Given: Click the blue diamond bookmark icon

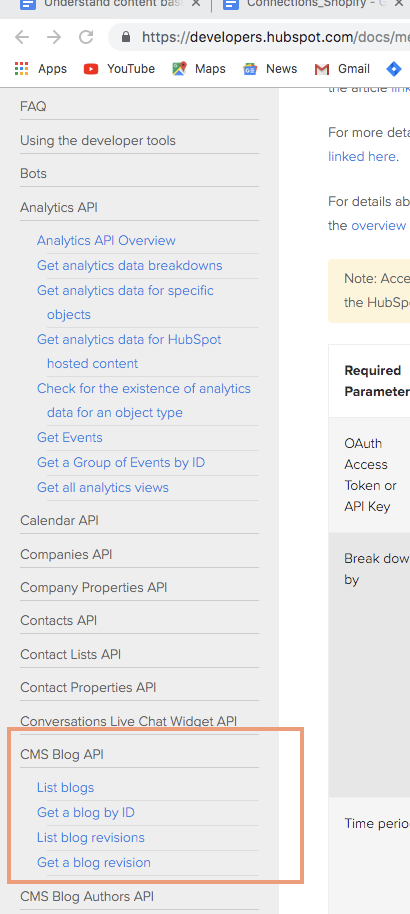Looking at the screenshot, I should [x=394, y=69].
